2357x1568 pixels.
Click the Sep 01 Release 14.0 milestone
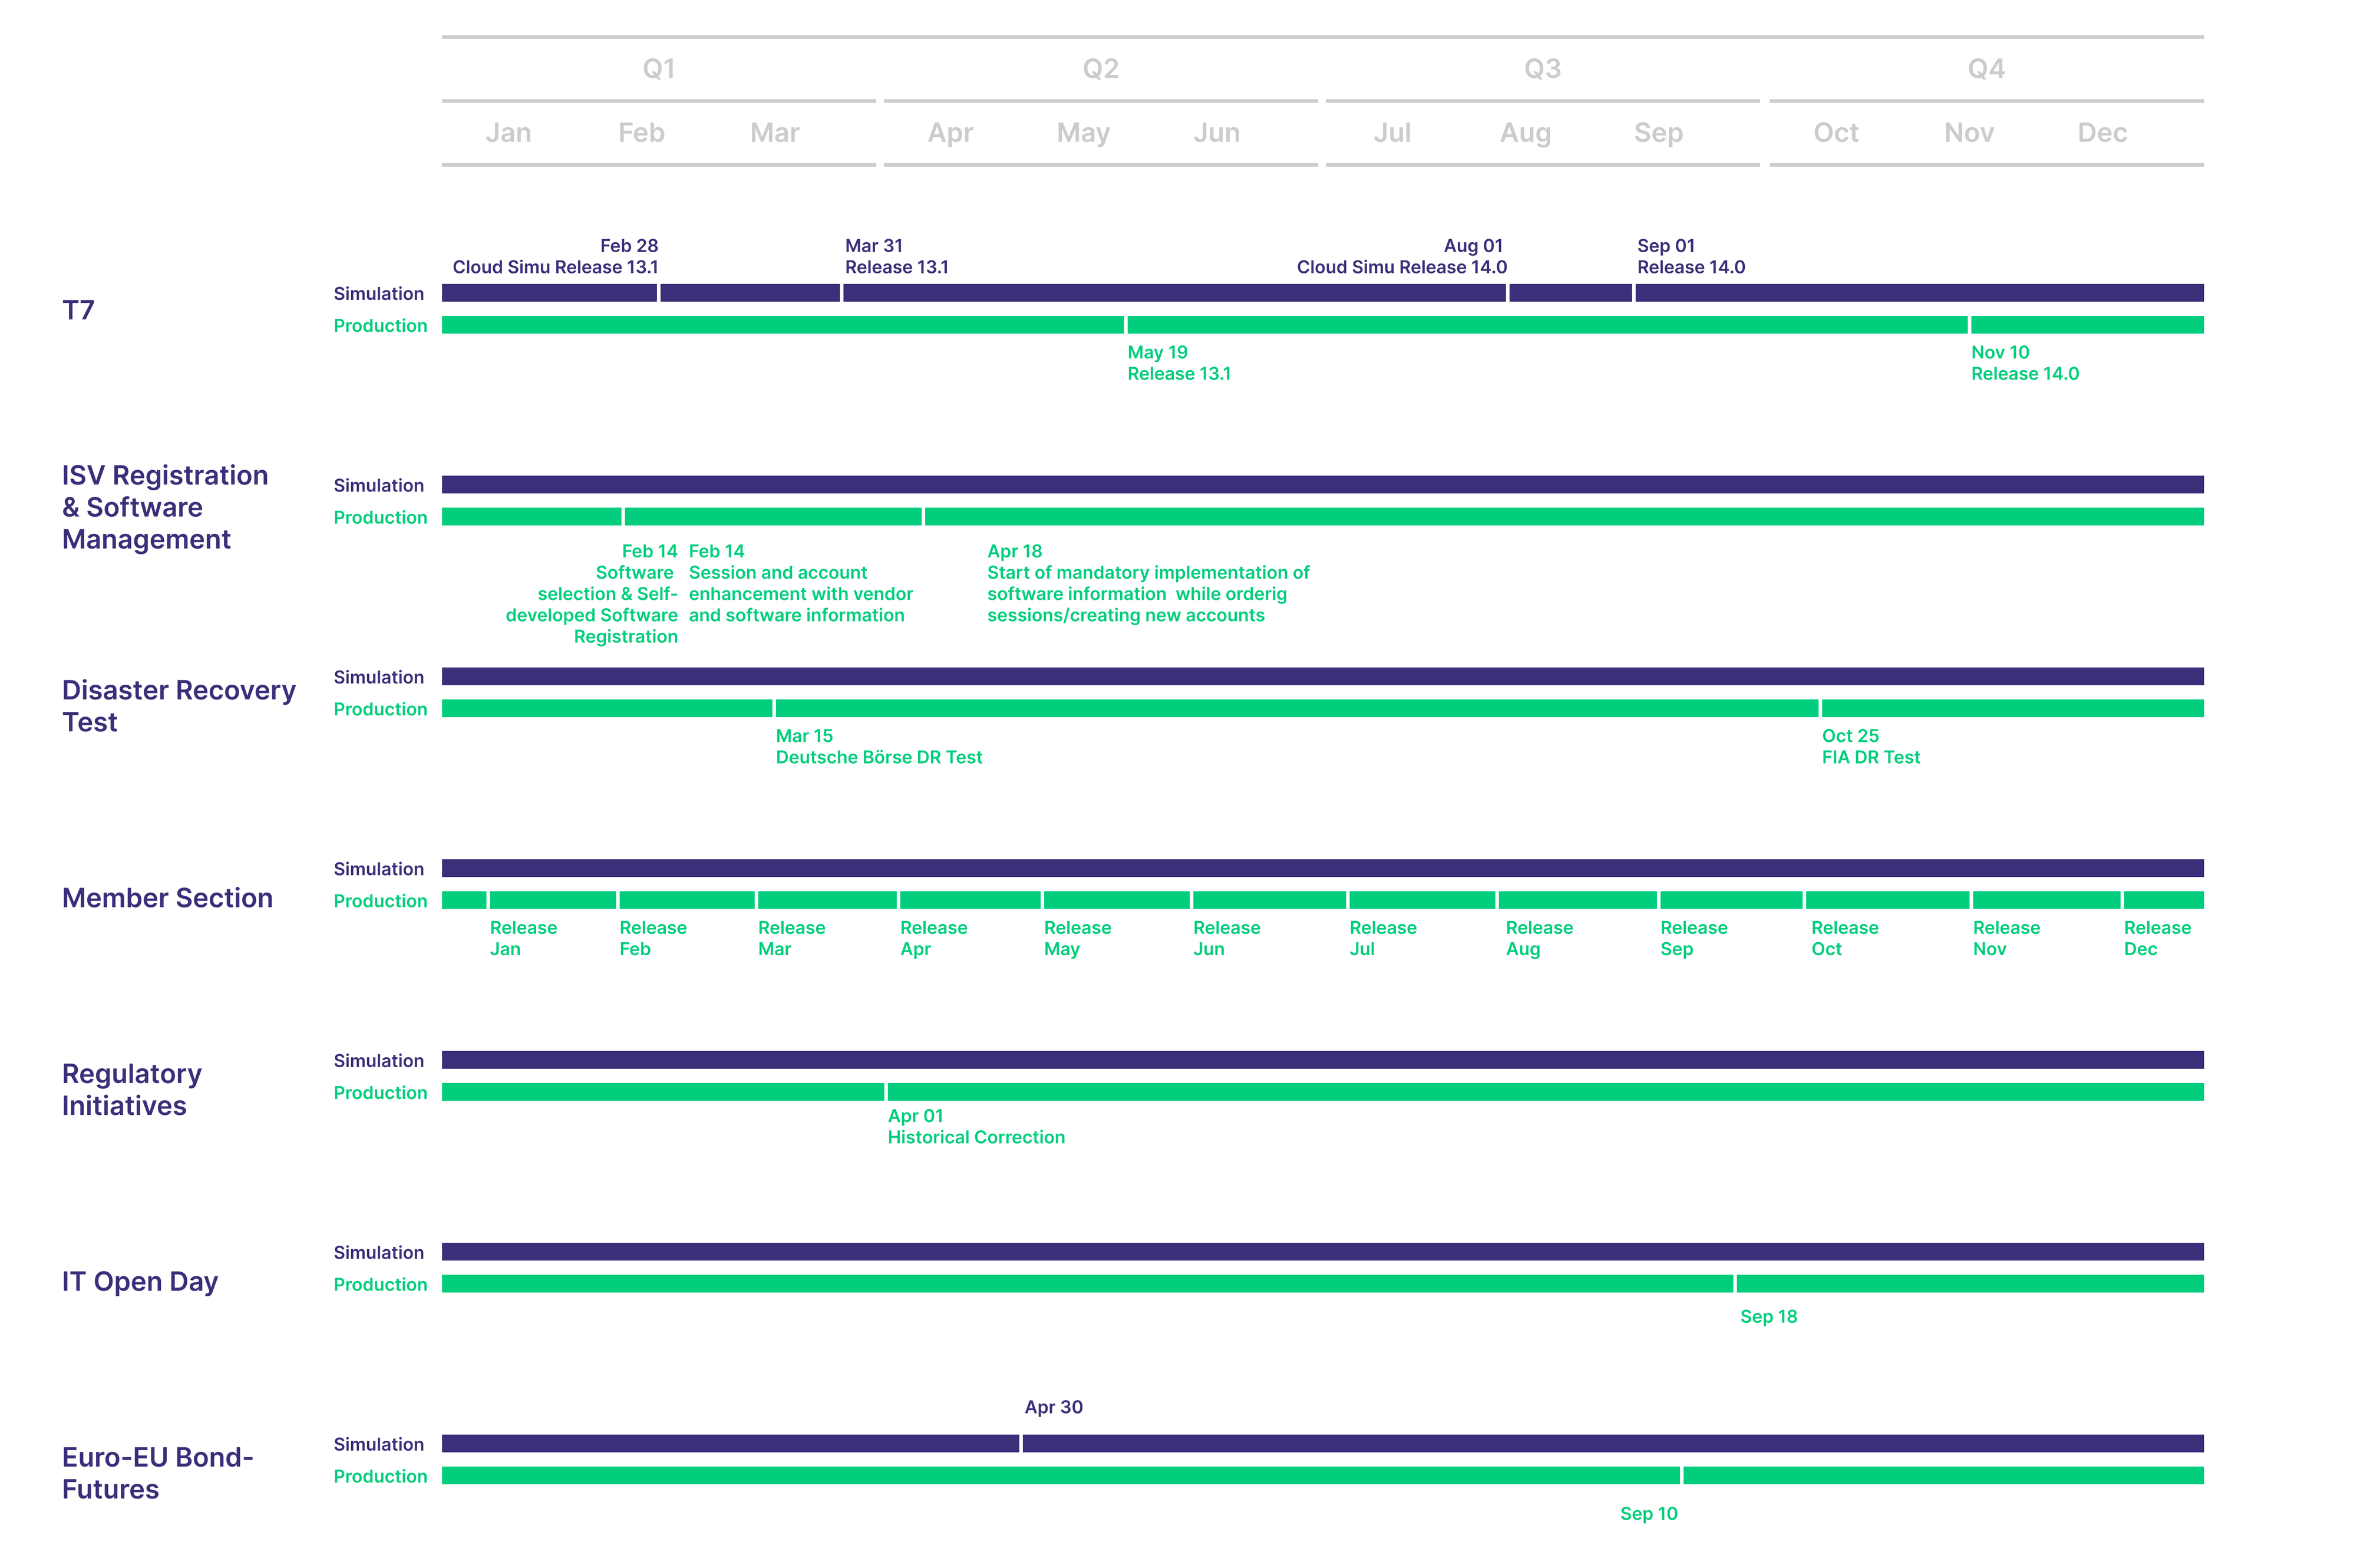(1690, 256)
